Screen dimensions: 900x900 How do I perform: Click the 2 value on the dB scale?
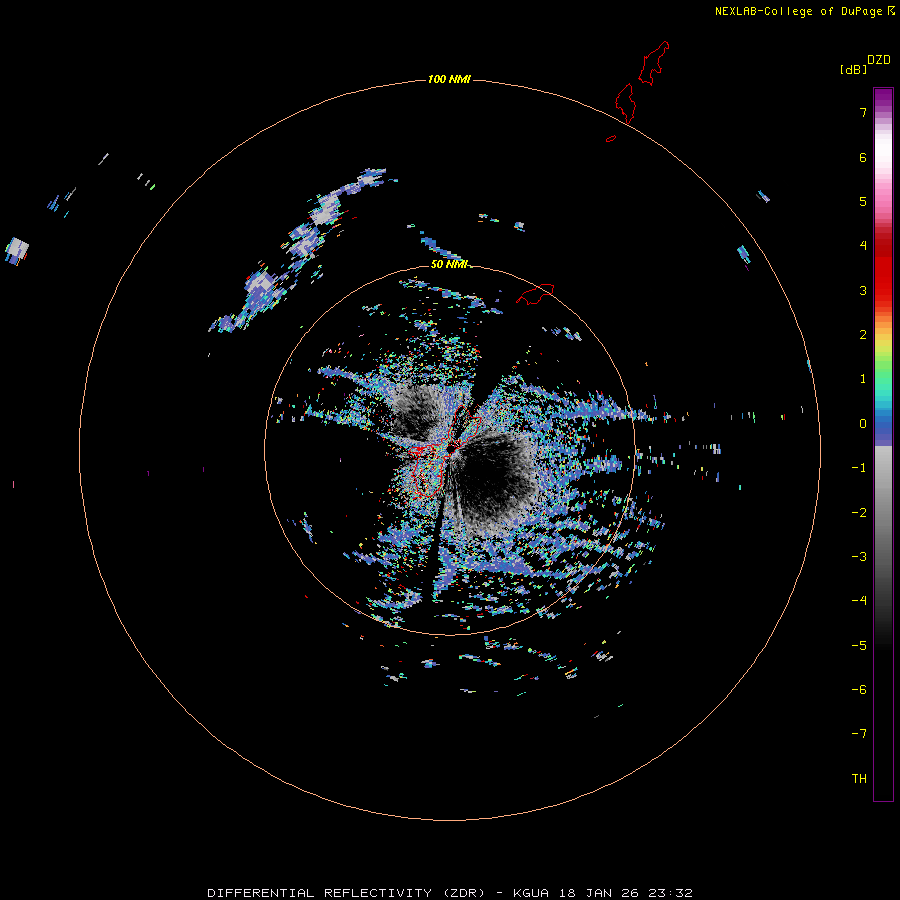[863, 335]
